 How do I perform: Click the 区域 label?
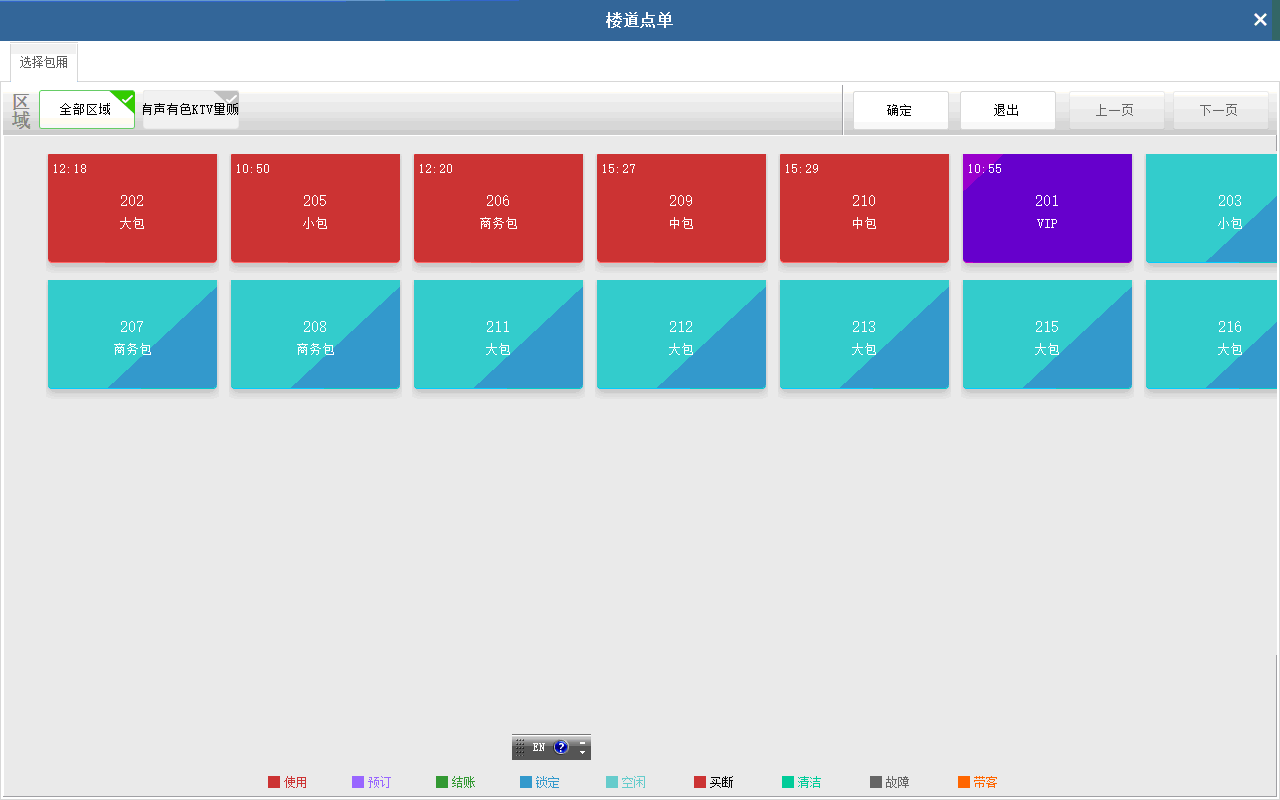(21, 111)
